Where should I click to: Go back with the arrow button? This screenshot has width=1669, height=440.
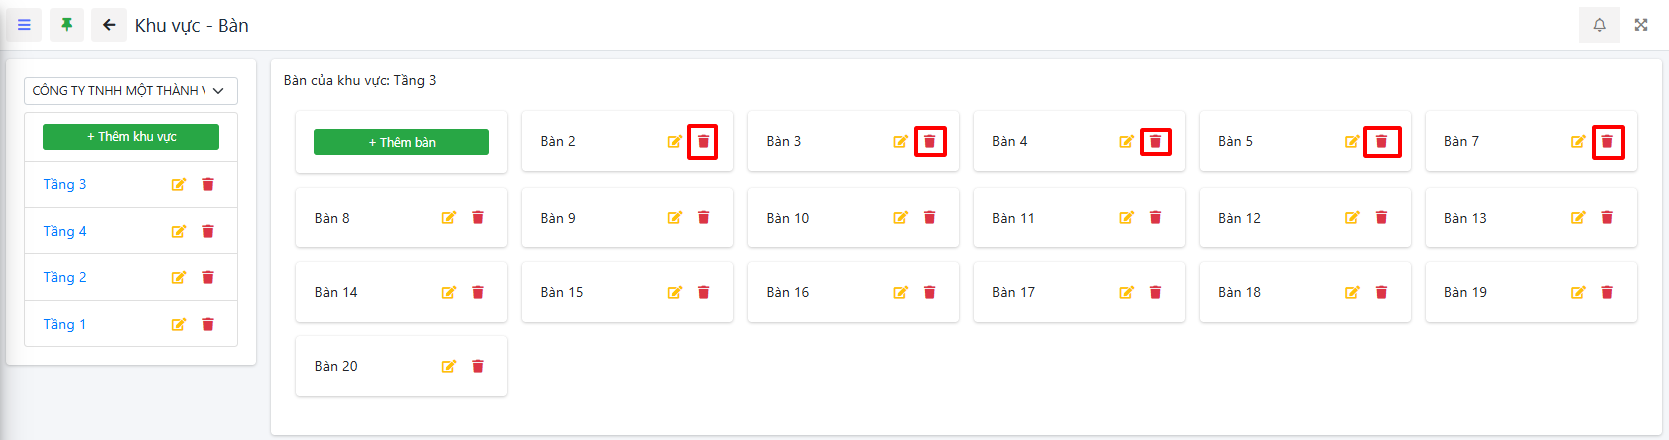point(109,25)
